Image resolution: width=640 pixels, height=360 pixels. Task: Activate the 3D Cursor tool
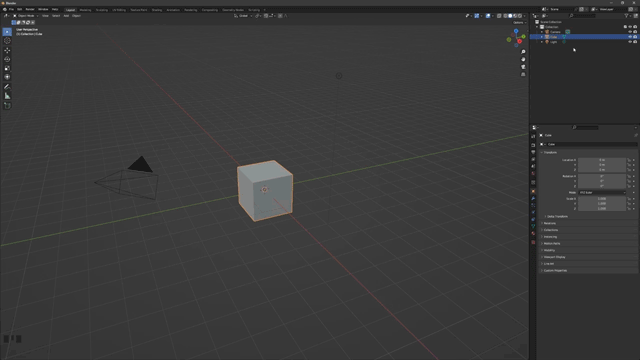point(7,41)
